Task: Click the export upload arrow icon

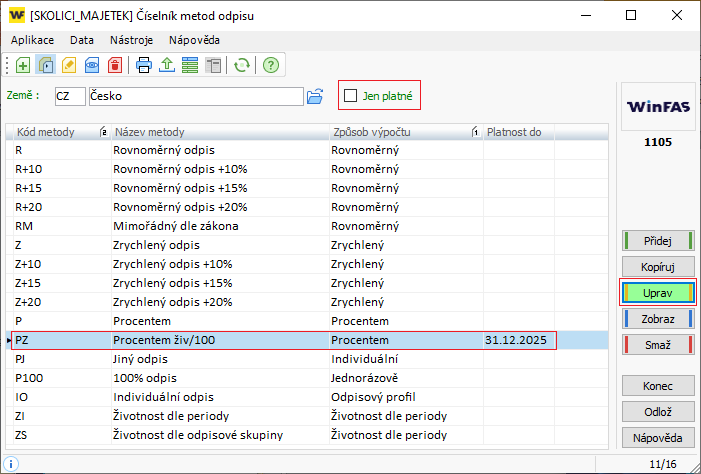Action: coord(166,66)
